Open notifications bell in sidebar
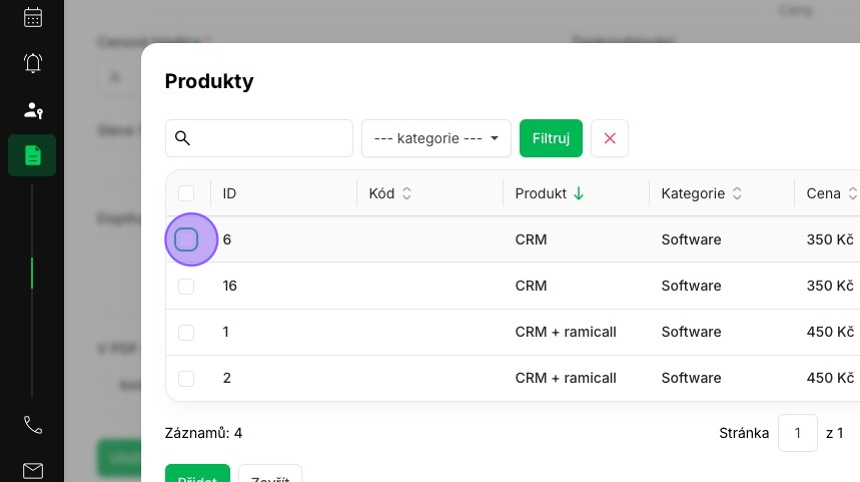860x482 pixels. [x=33, y=63]
